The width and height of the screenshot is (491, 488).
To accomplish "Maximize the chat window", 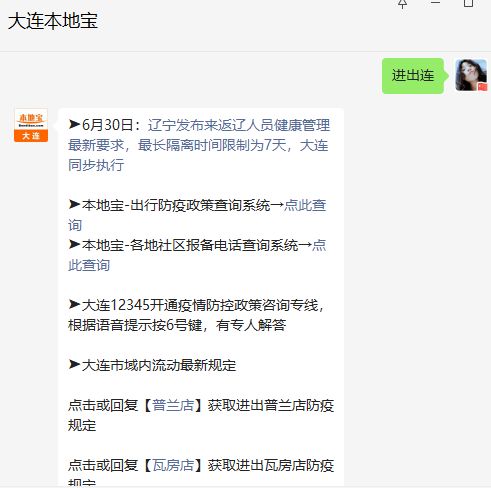I will pos(468,3).
